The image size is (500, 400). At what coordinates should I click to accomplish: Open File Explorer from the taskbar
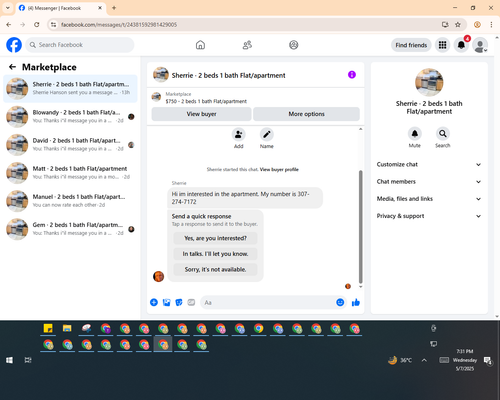point(67,329)
